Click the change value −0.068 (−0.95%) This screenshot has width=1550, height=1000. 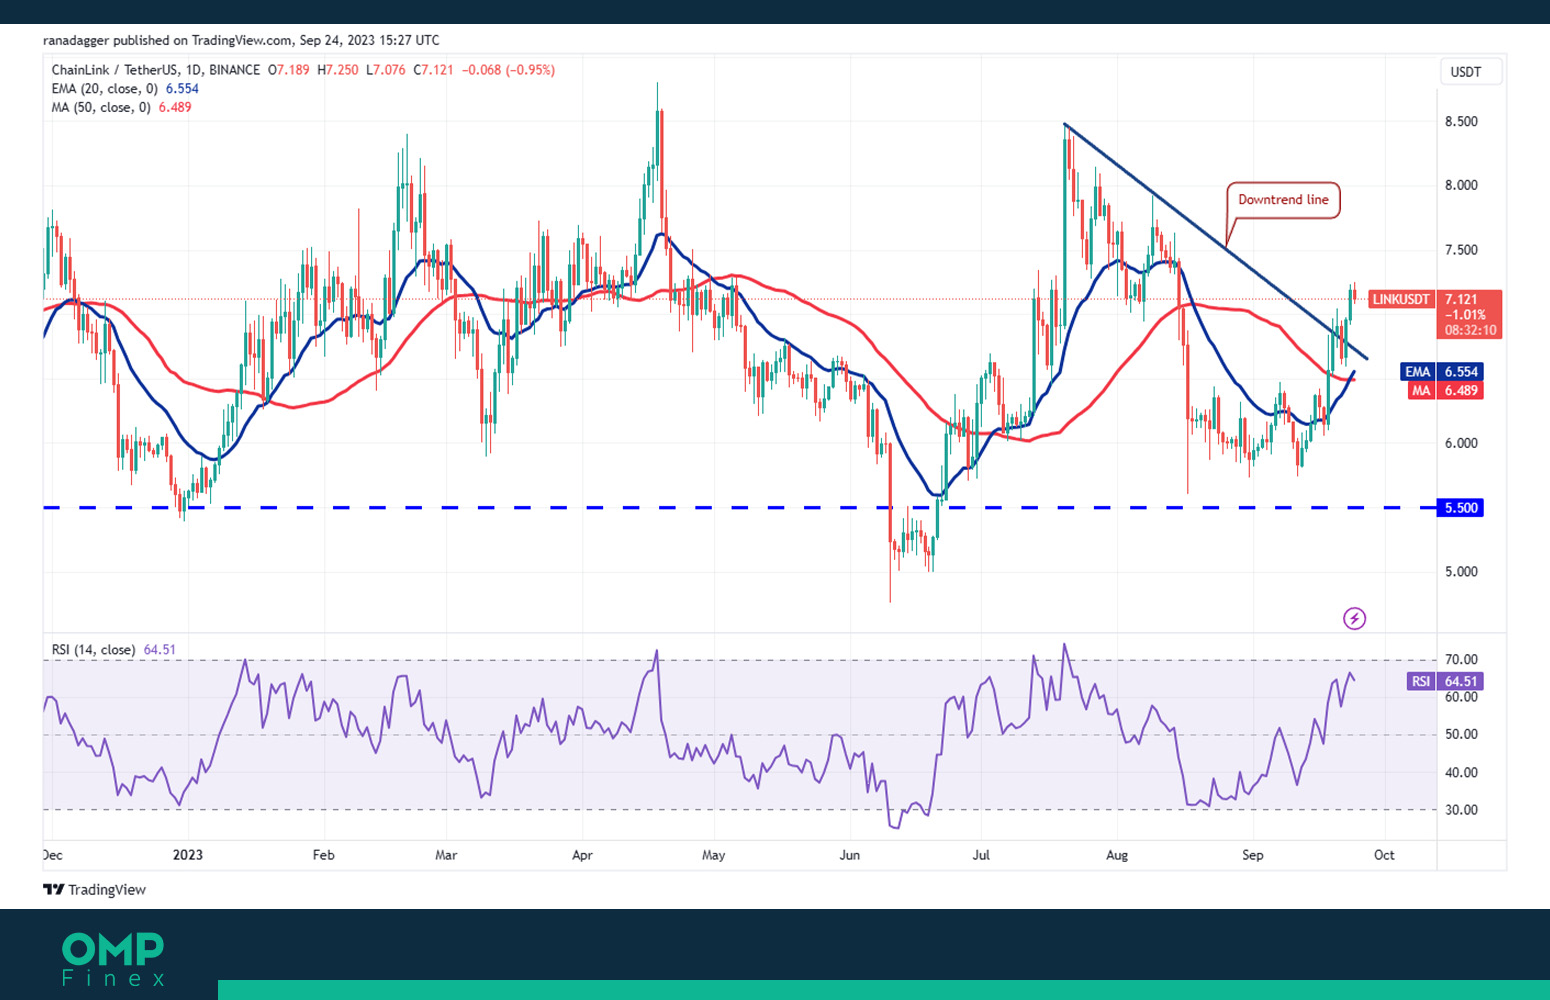tap(509, 70)
